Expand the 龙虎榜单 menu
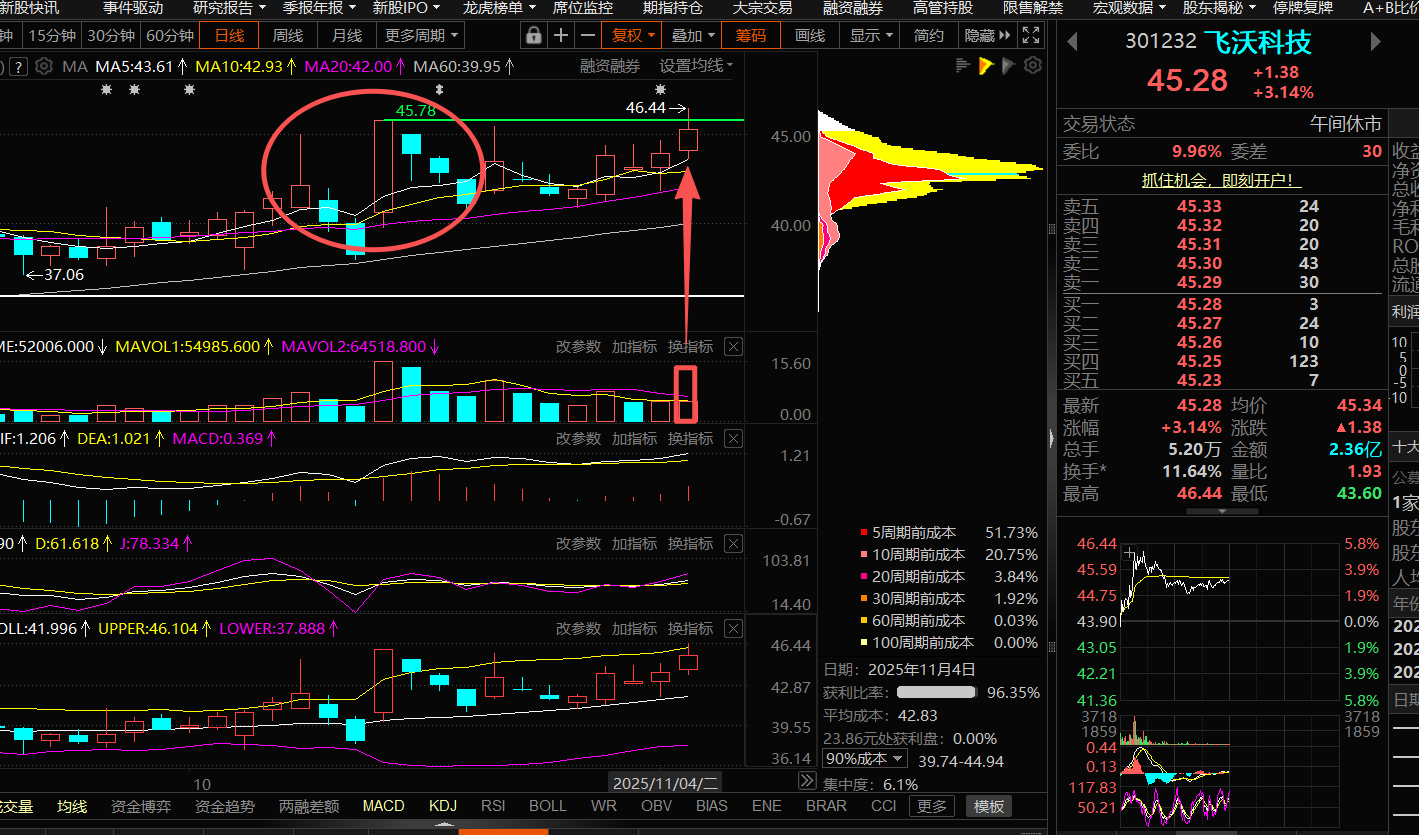 point(499,8)
